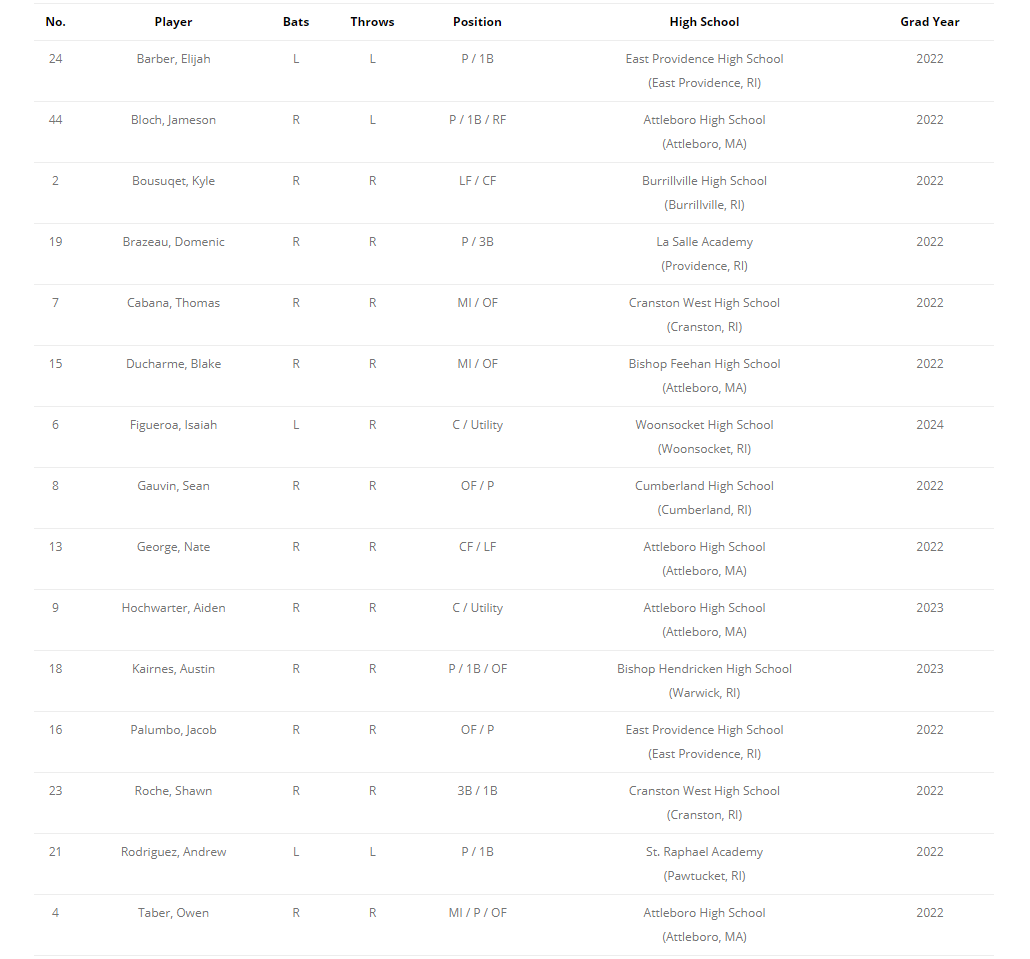Click the Grad Year column header

(x=929, y=22)
